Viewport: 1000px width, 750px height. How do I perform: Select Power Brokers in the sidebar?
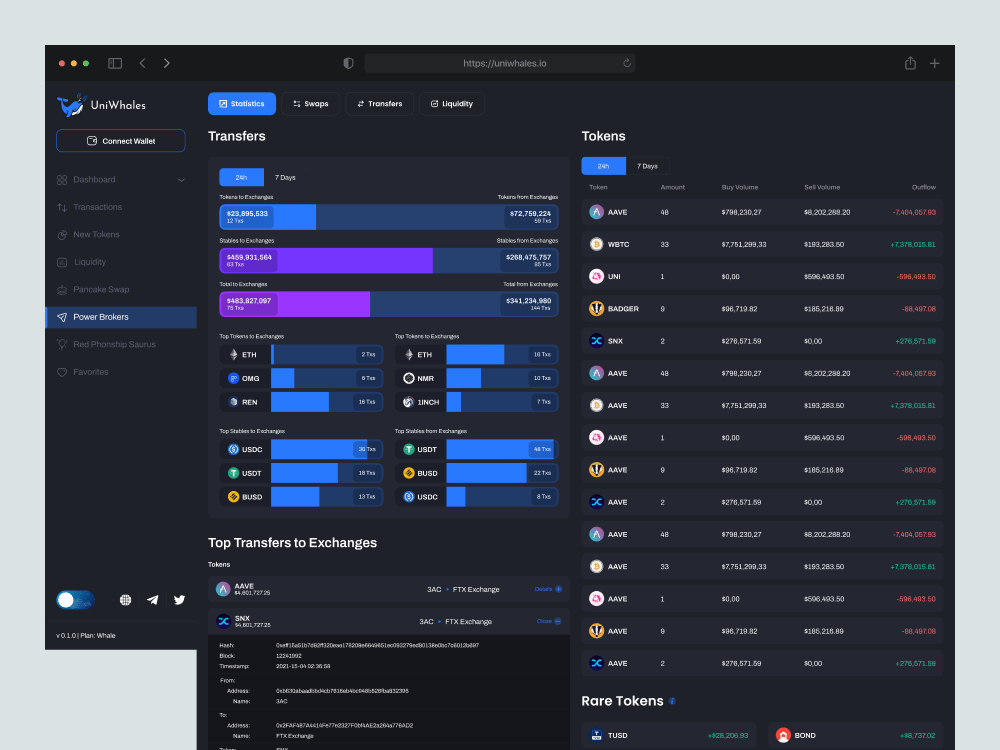tap(121, 317)
